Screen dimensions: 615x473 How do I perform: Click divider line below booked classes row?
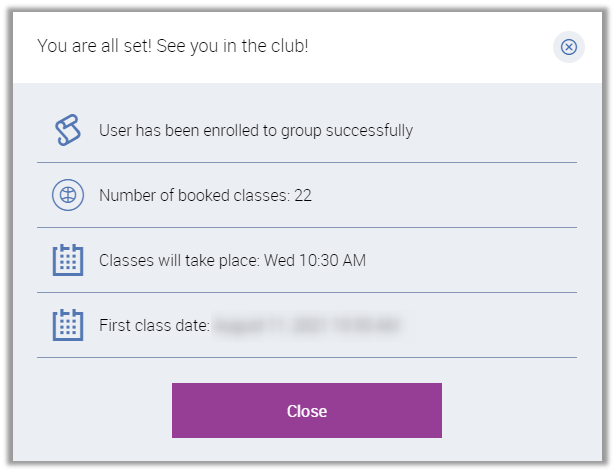(307, 227)
